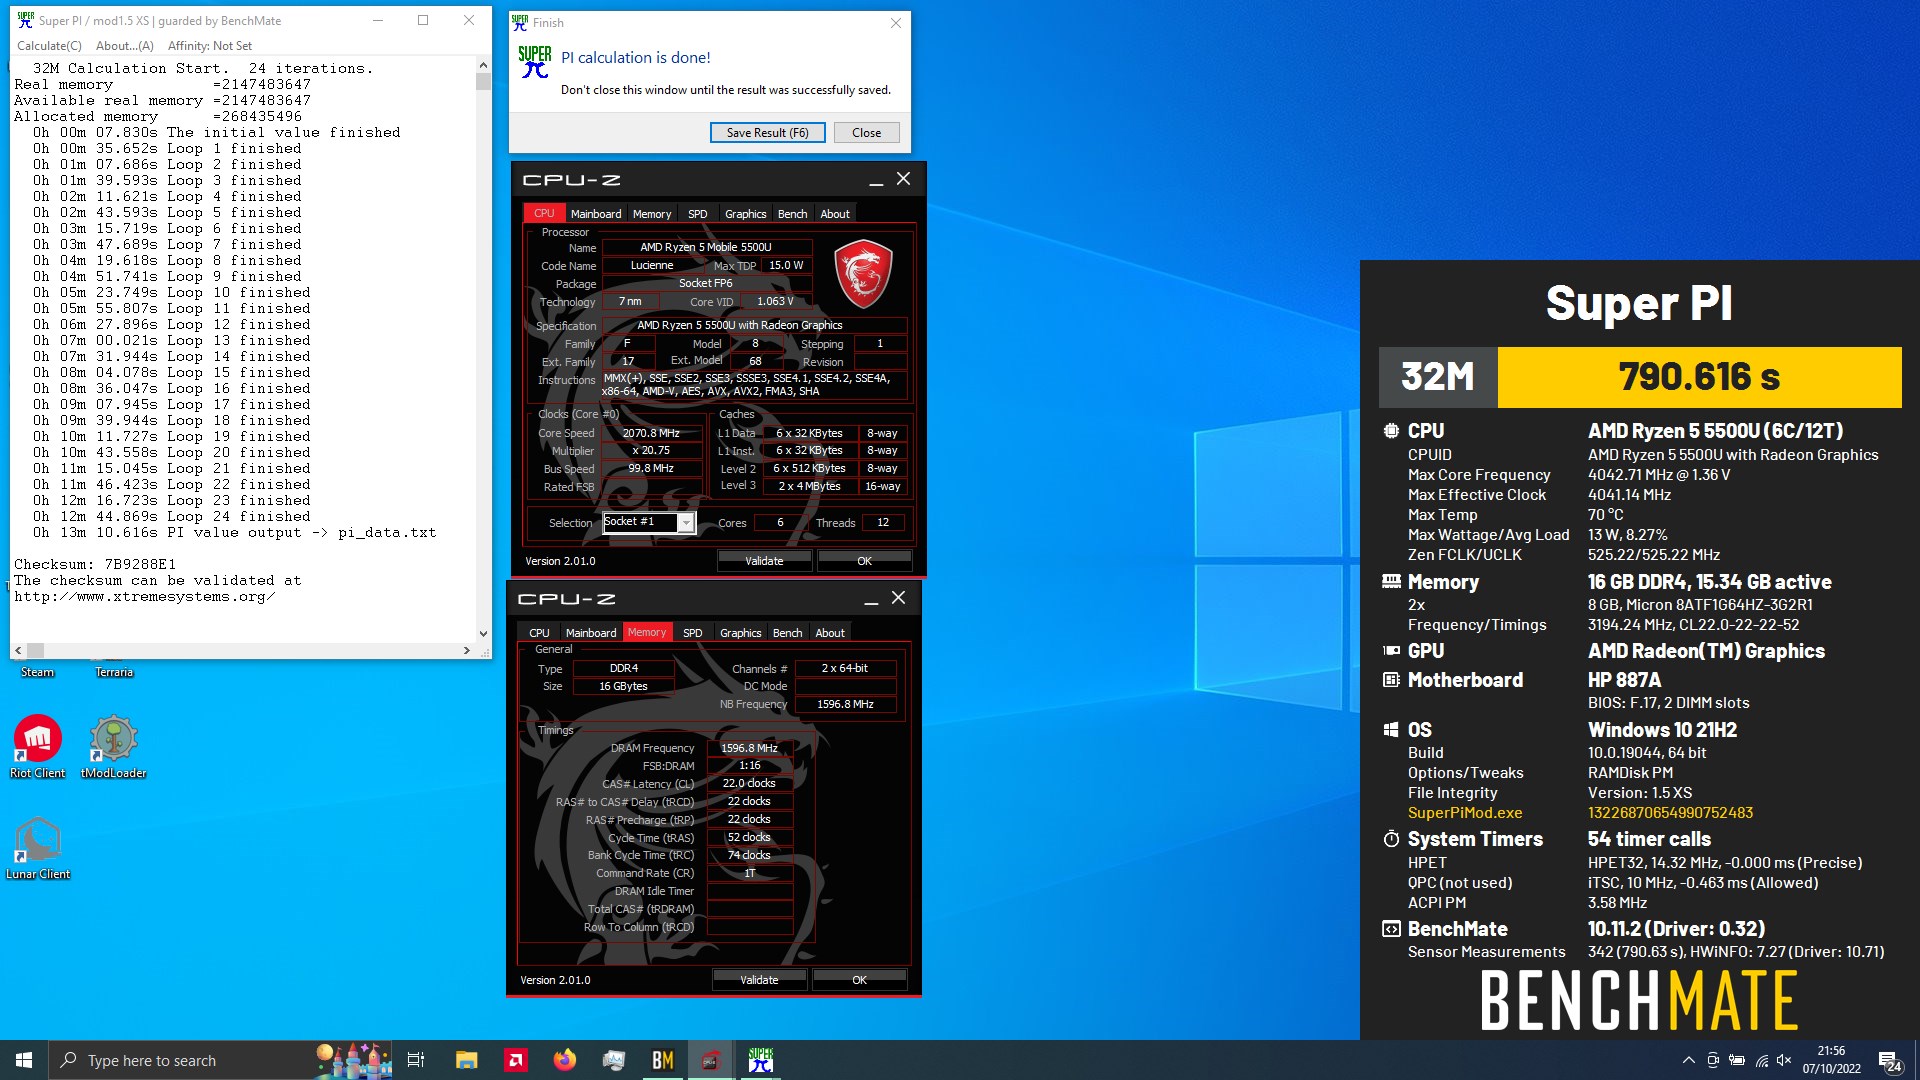
Task: Open battery status from the tray
Action: click(x=1737, y=1060)
